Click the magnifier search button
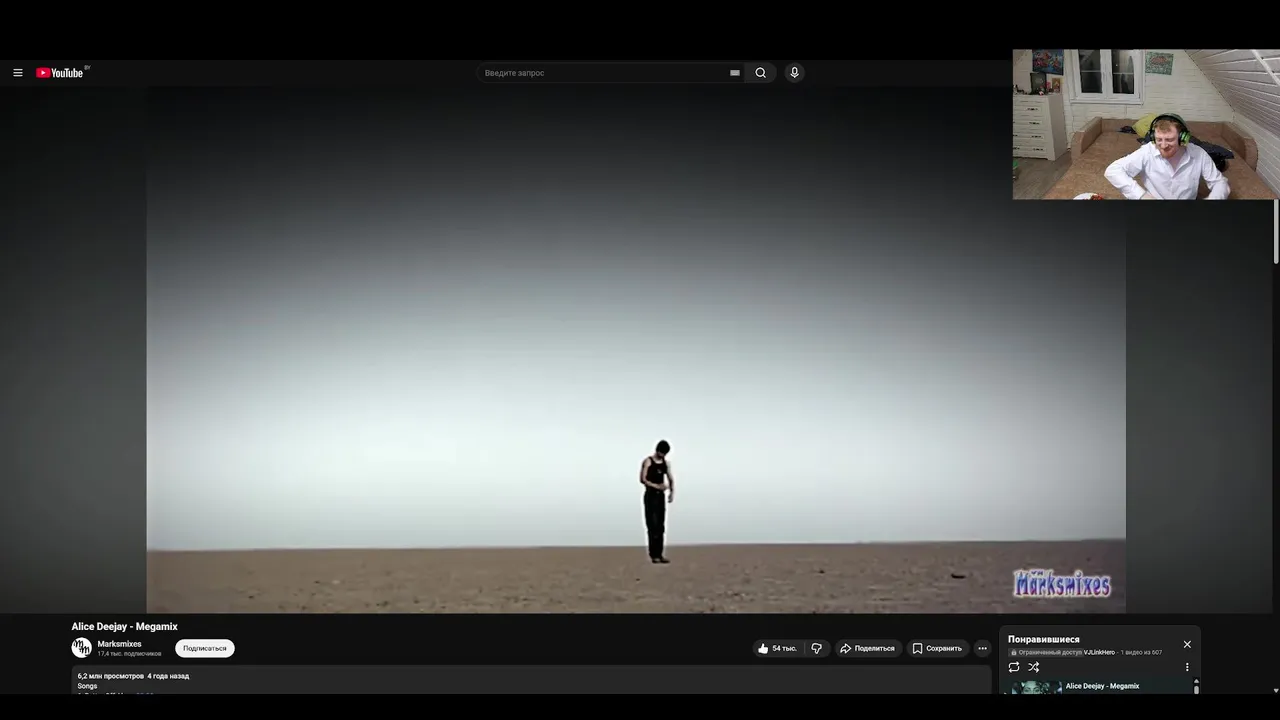Screen dimensions: 1280x720 coord(761,73)
